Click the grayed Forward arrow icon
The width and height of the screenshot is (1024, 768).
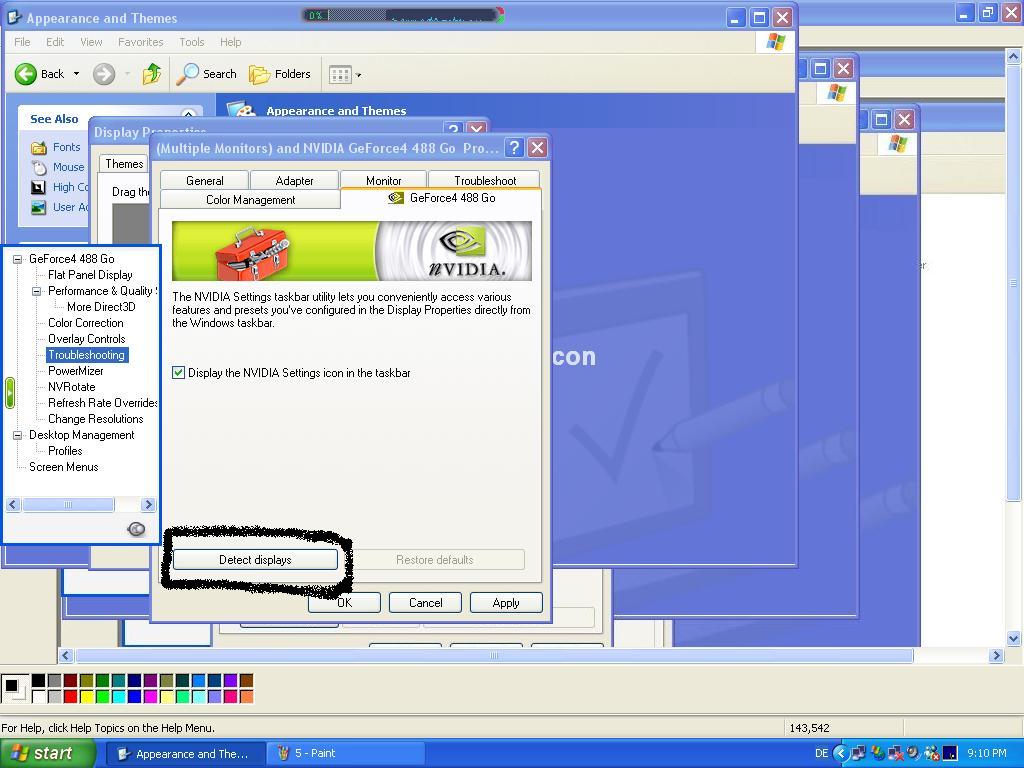click(x=103, y=74)
